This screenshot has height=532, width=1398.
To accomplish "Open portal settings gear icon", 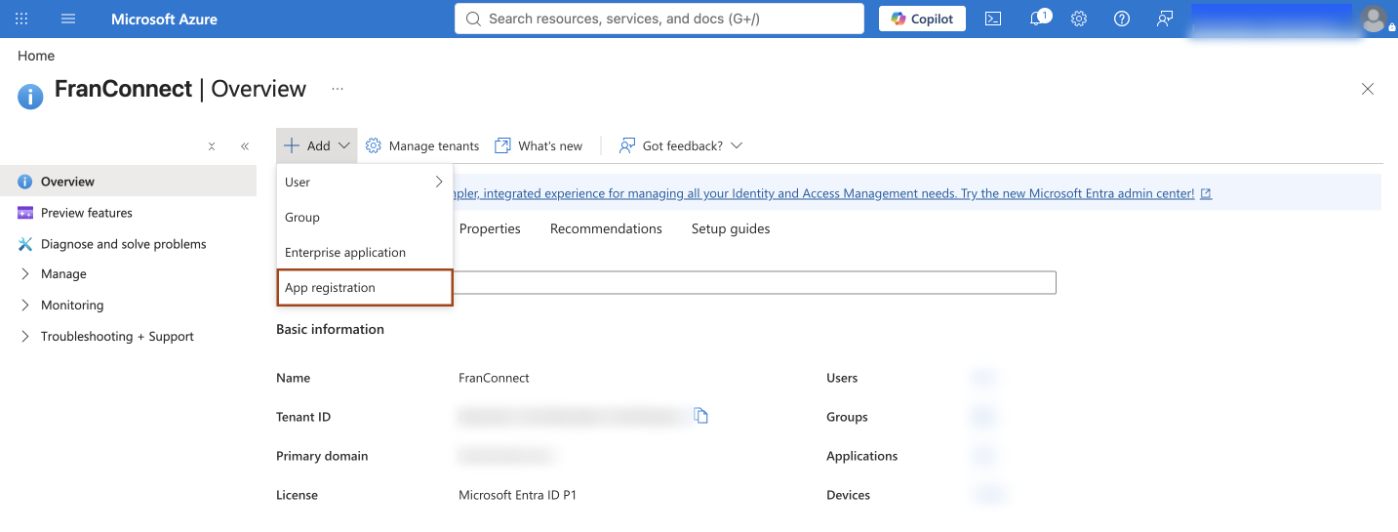I will coord(1079,19).
